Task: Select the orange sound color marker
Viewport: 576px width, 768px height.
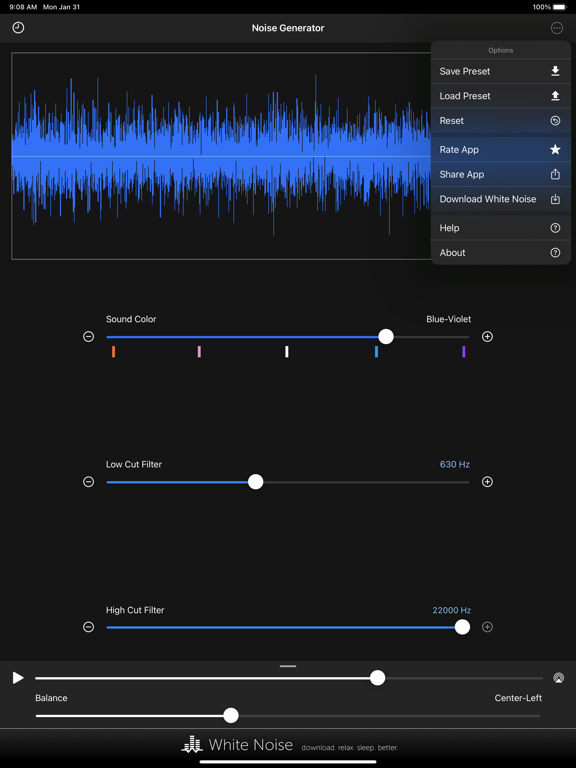Action: coord(114,352)
